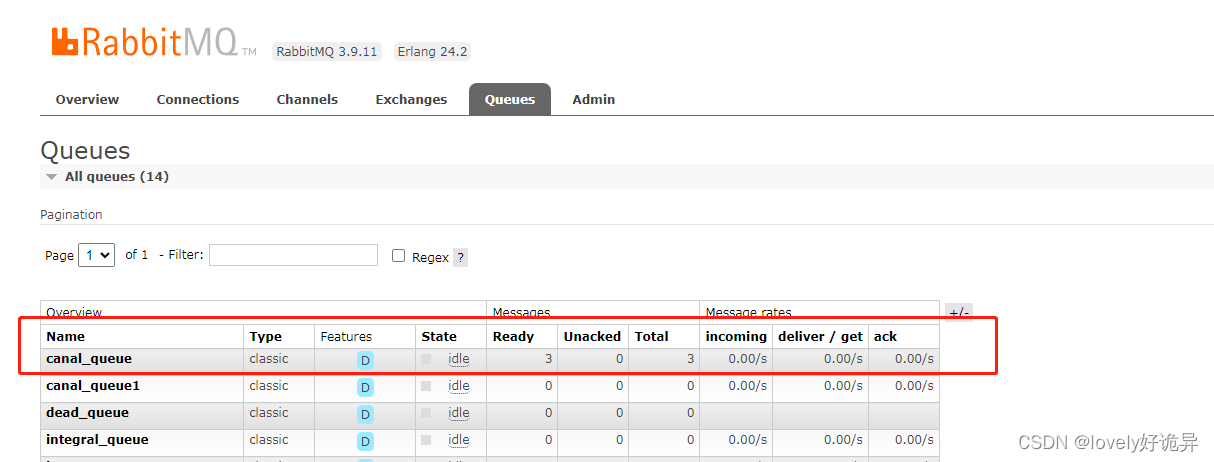This screenshot has height=462, width=1214.
Task: Click the idle state of canal_queue
Action: click(x=459, y=358)
